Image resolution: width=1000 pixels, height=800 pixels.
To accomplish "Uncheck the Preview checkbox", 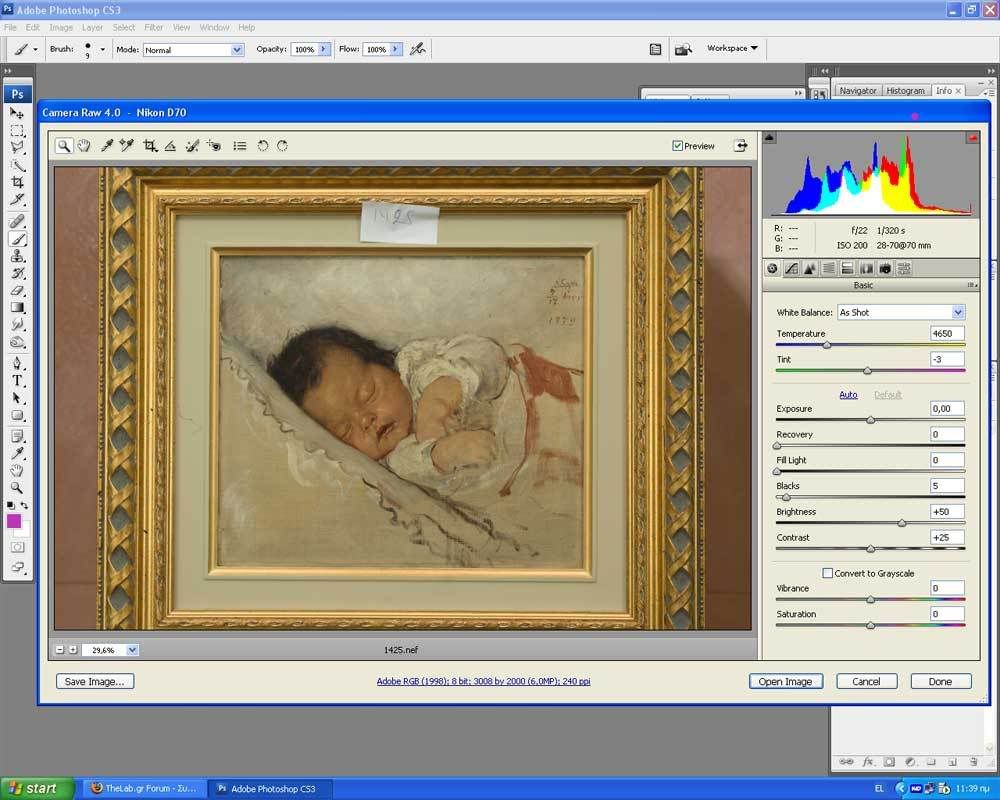I will pyautogui.click(x=678, y=146).
